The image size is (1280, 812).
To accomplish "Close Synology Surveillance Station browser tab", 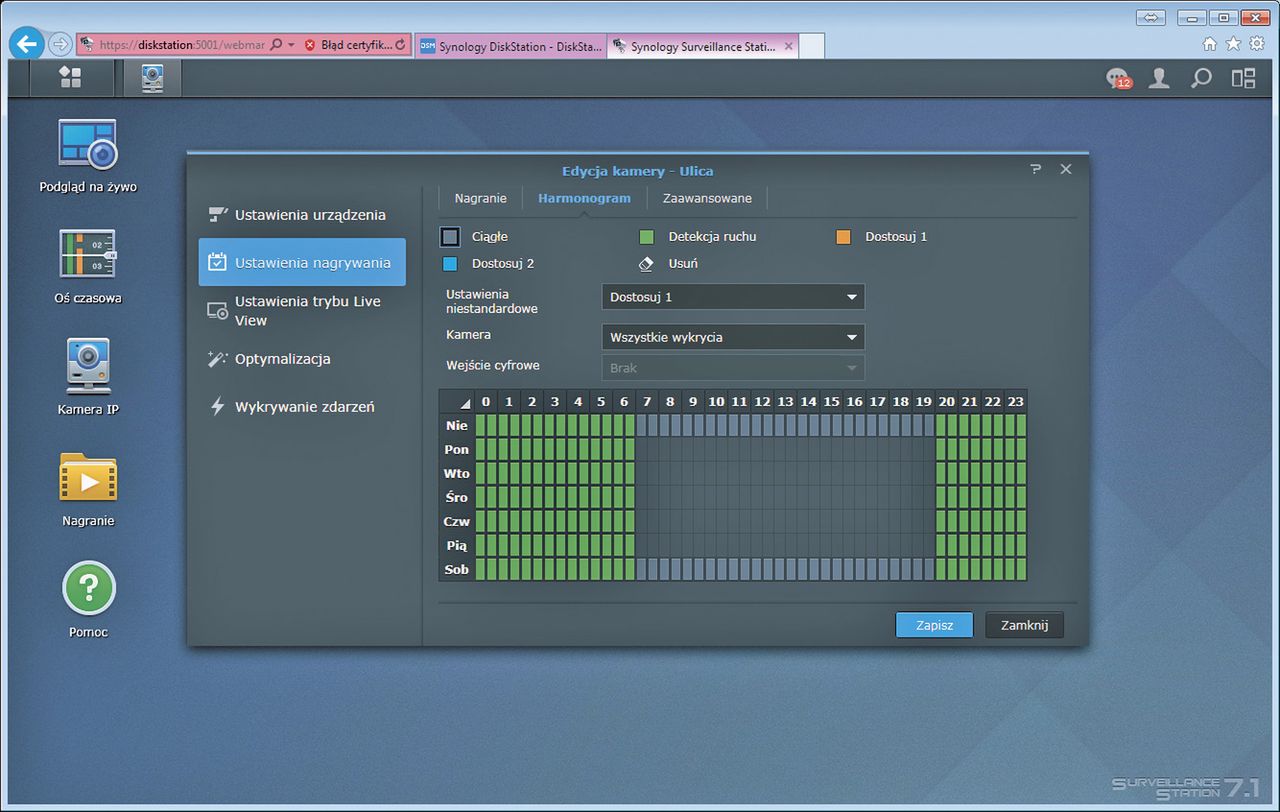I will tap(788, 46).
